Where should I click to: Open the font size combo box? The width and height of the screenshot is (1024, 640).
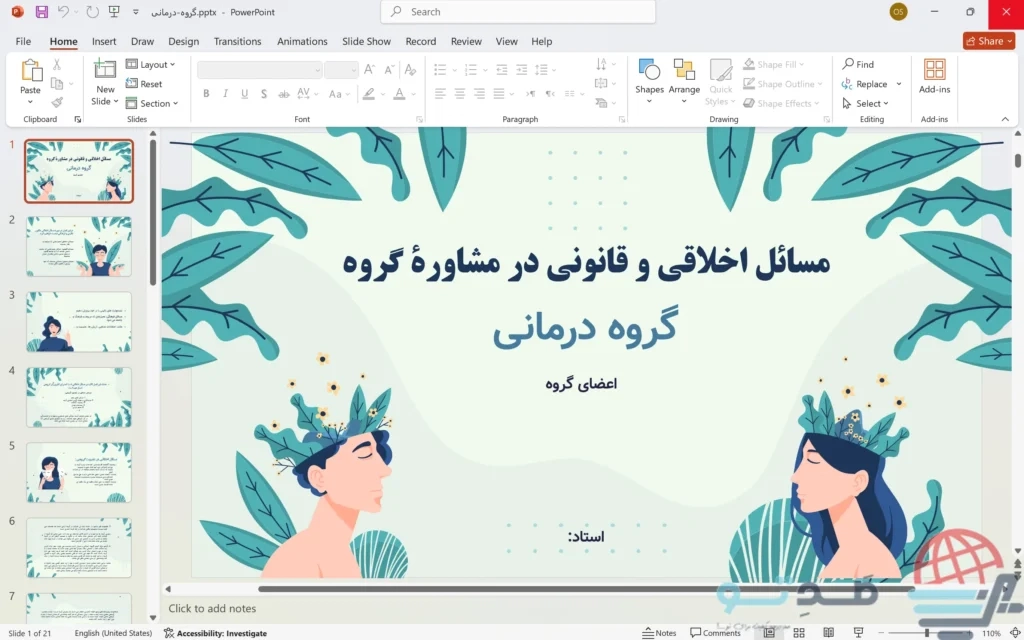point(341,69)
